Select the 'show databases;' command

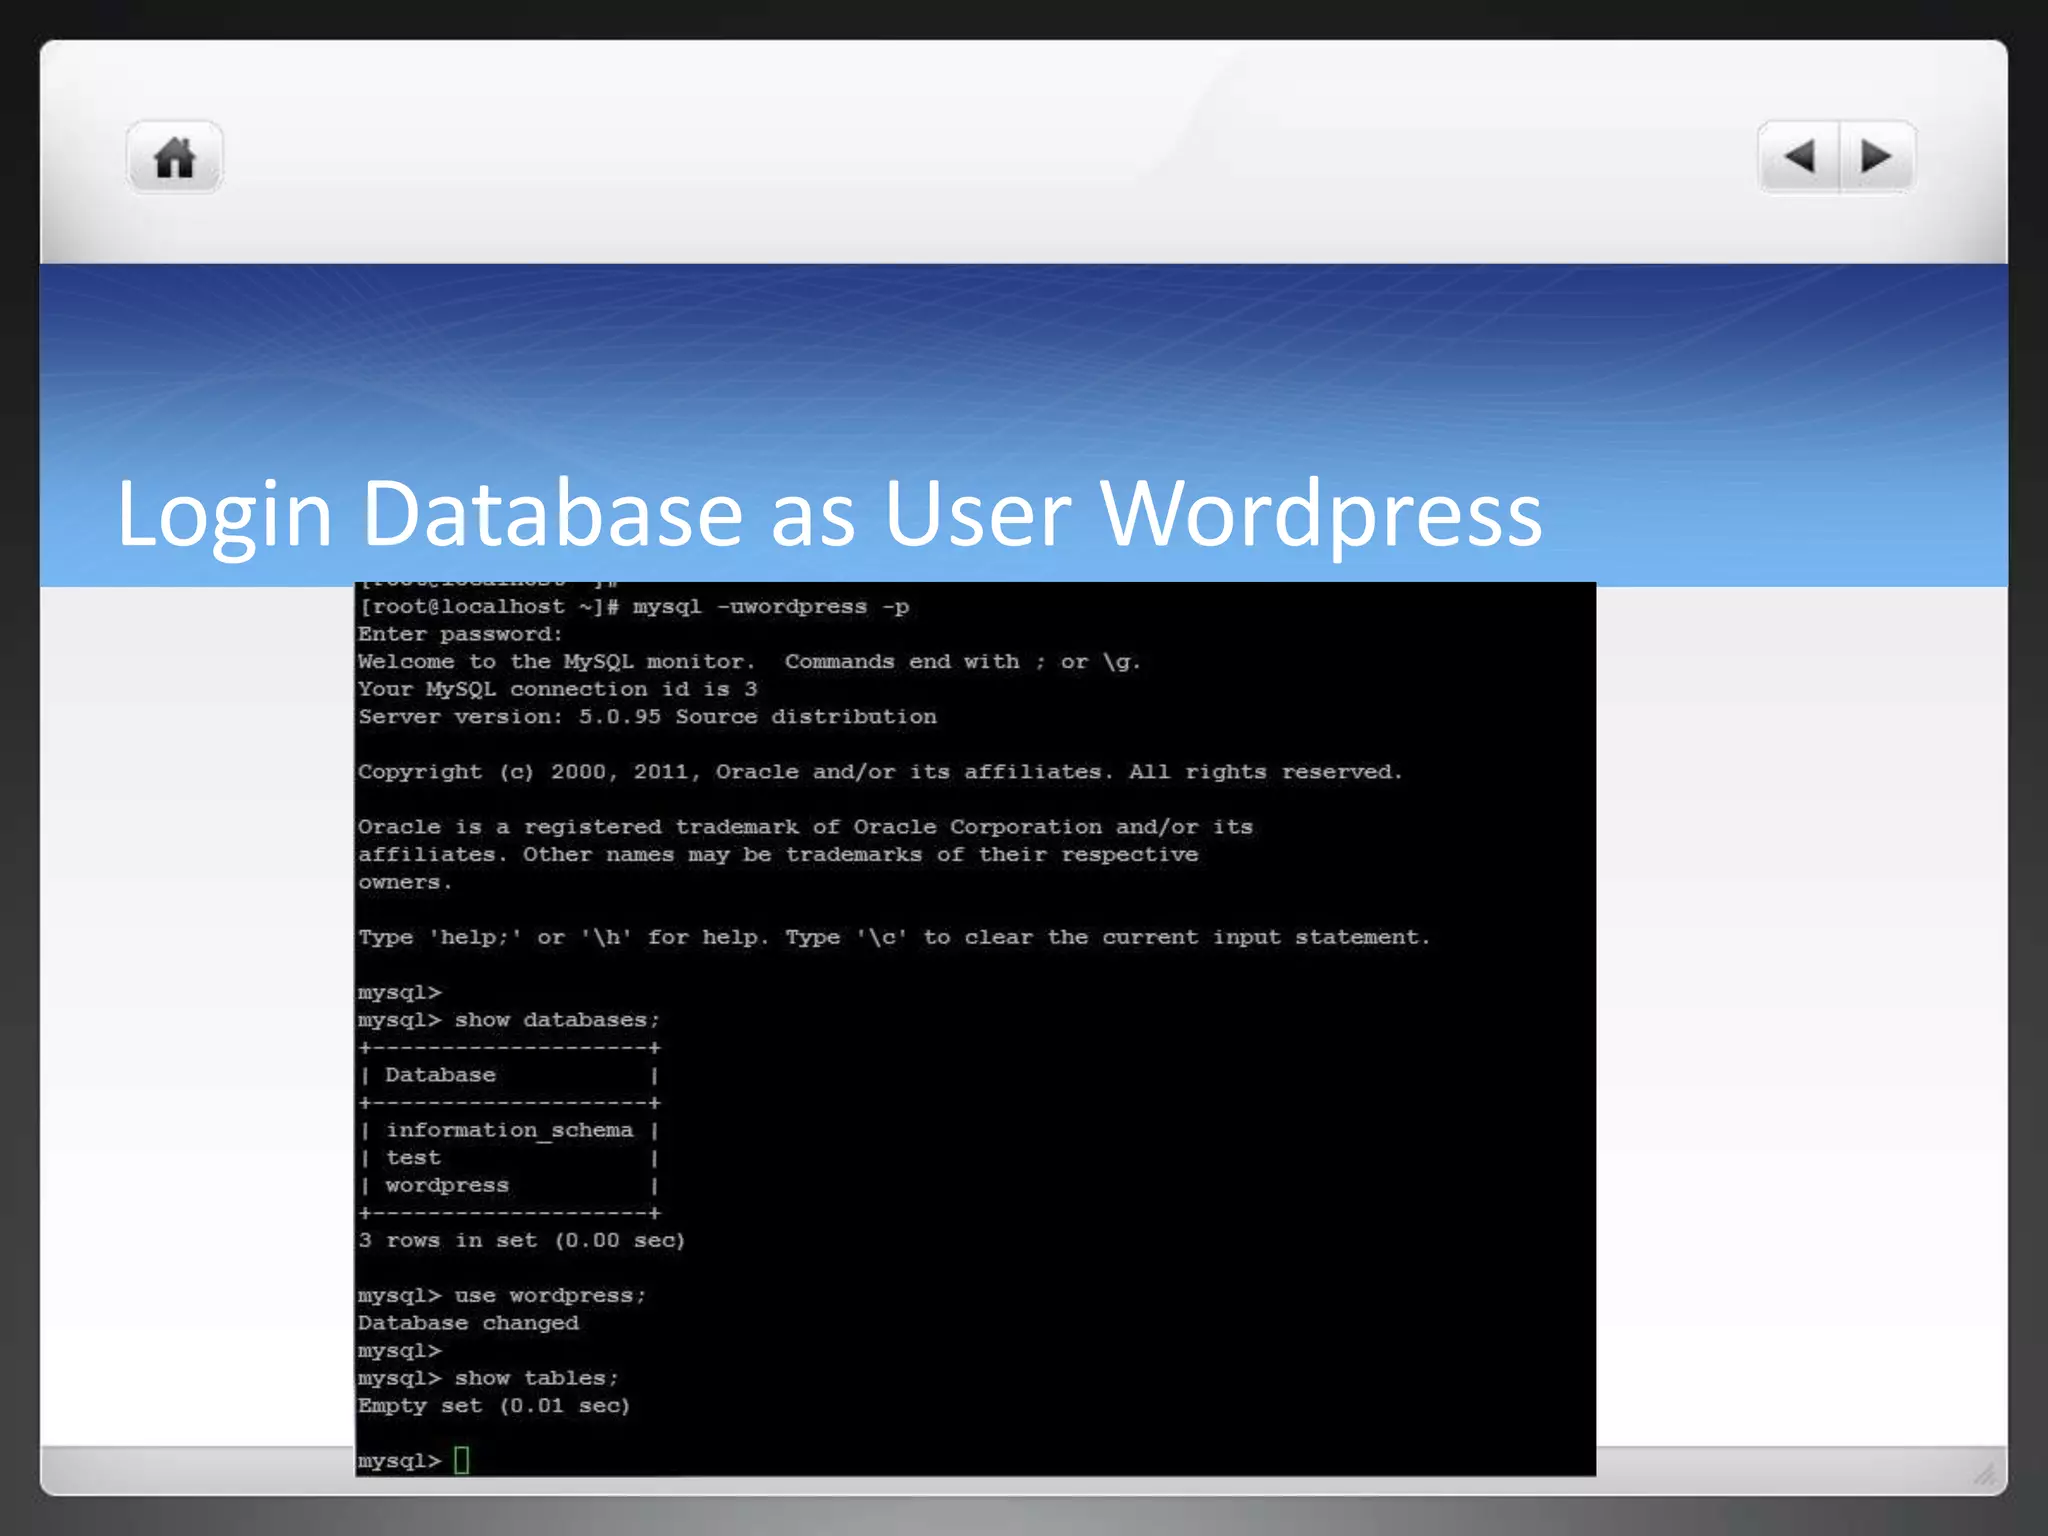pos(557,1020)
